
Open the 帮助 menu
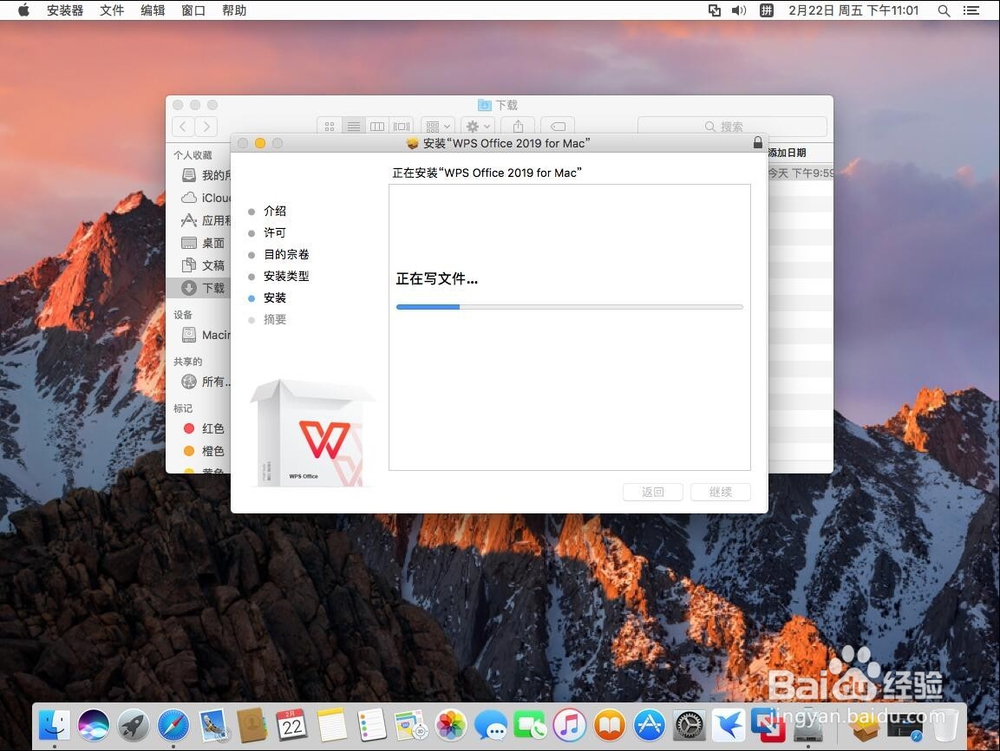234,10
